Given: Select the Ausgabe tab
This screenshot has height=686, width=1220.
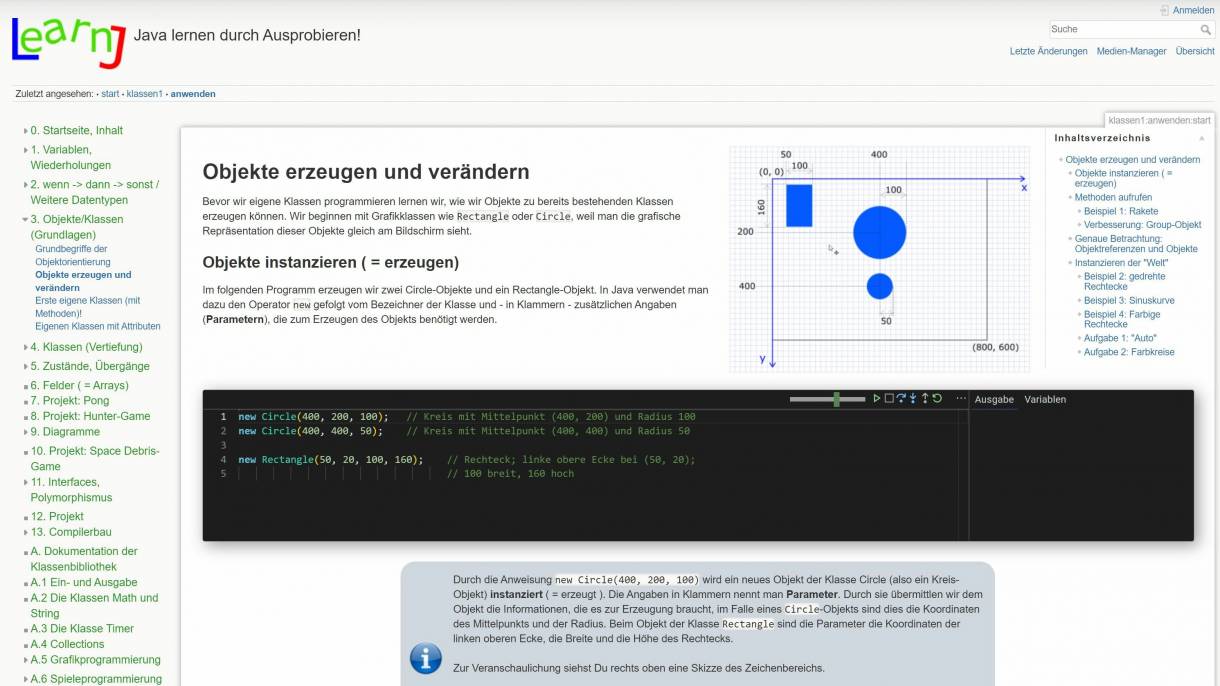Looking at the screenshot, I should (993, 399).
